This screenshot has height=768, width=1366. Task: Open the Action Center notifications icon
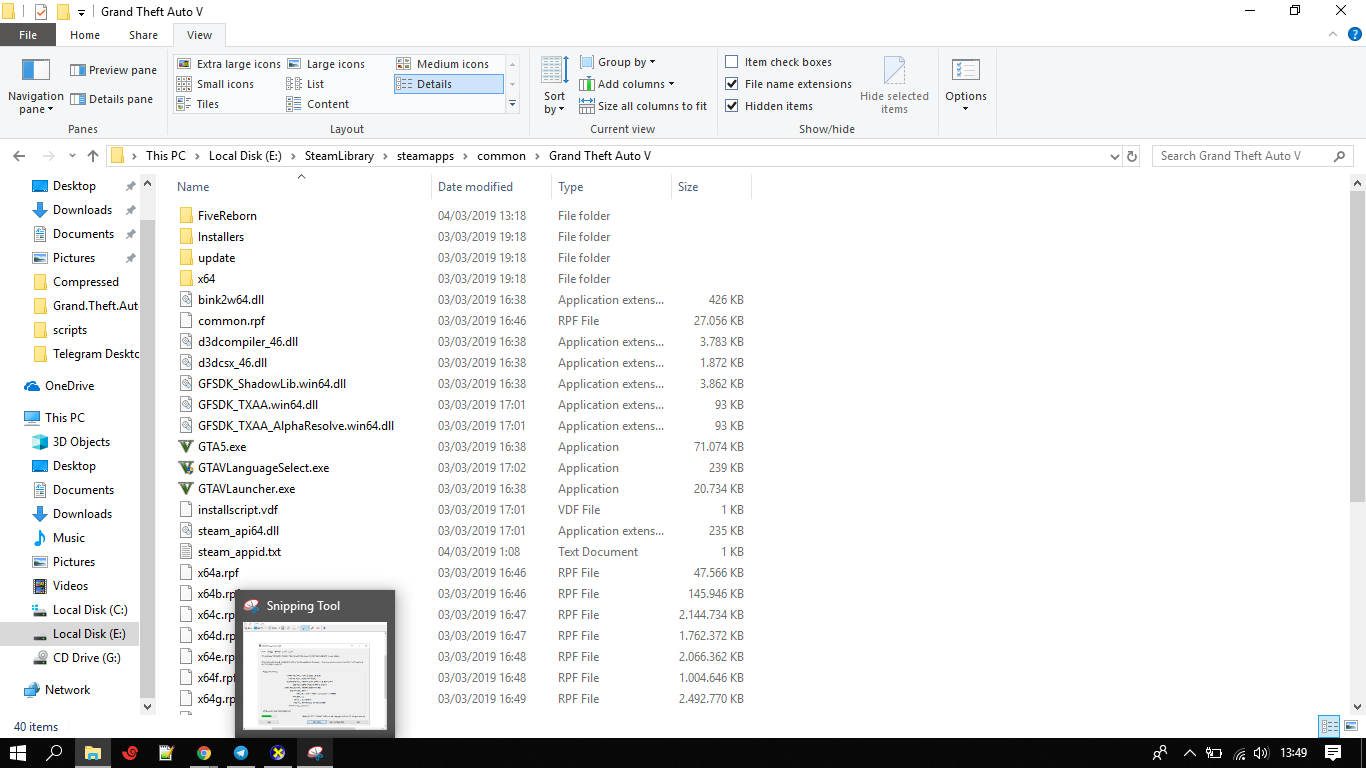(x=1333, y=753)
